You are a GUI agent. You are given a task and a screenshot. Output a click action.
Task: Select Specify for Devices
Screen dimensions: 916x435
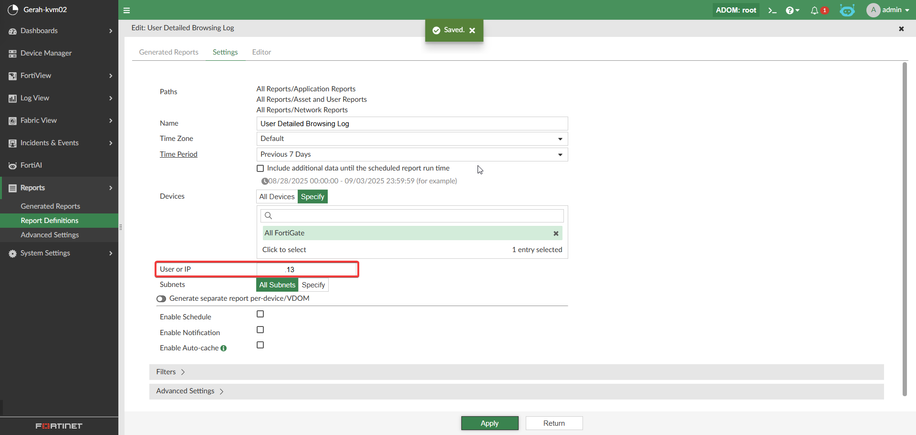coord(313,197)
